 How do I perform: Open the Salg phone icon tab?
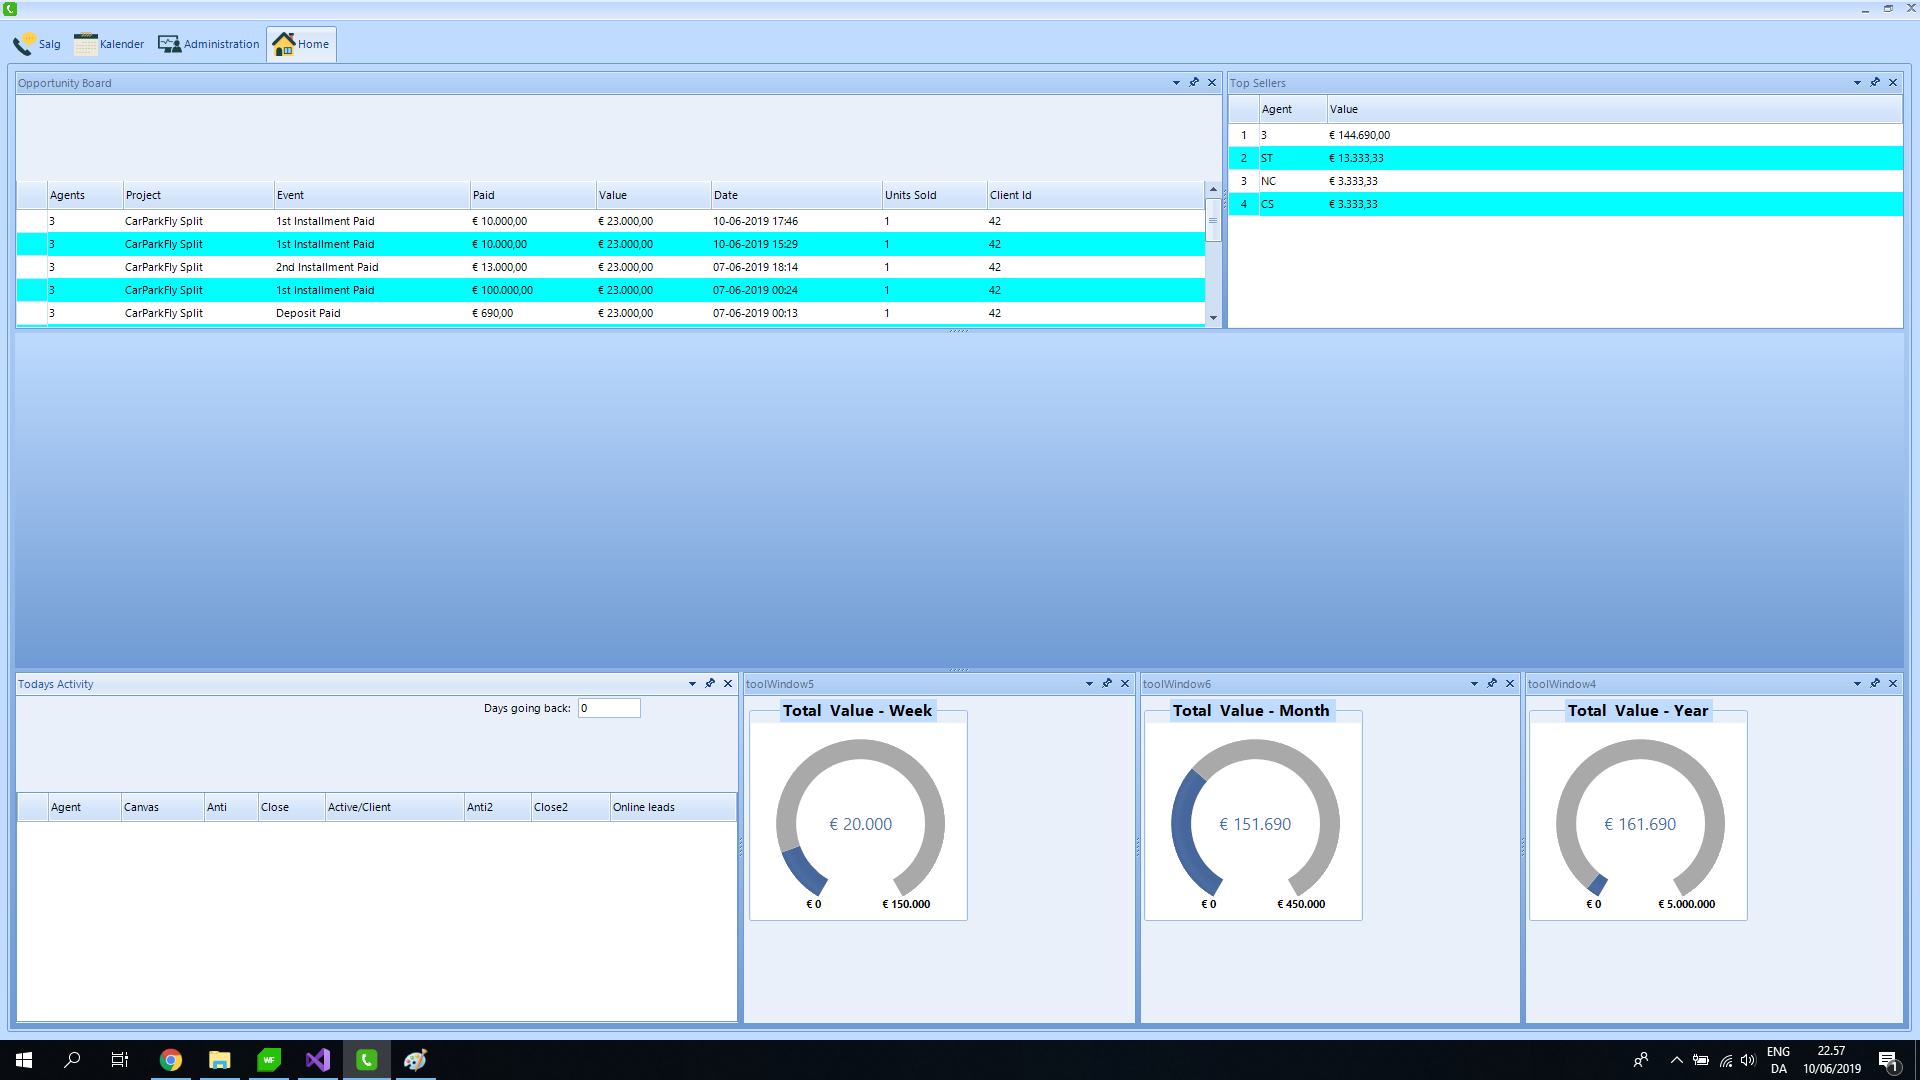(x=37, y=44)
